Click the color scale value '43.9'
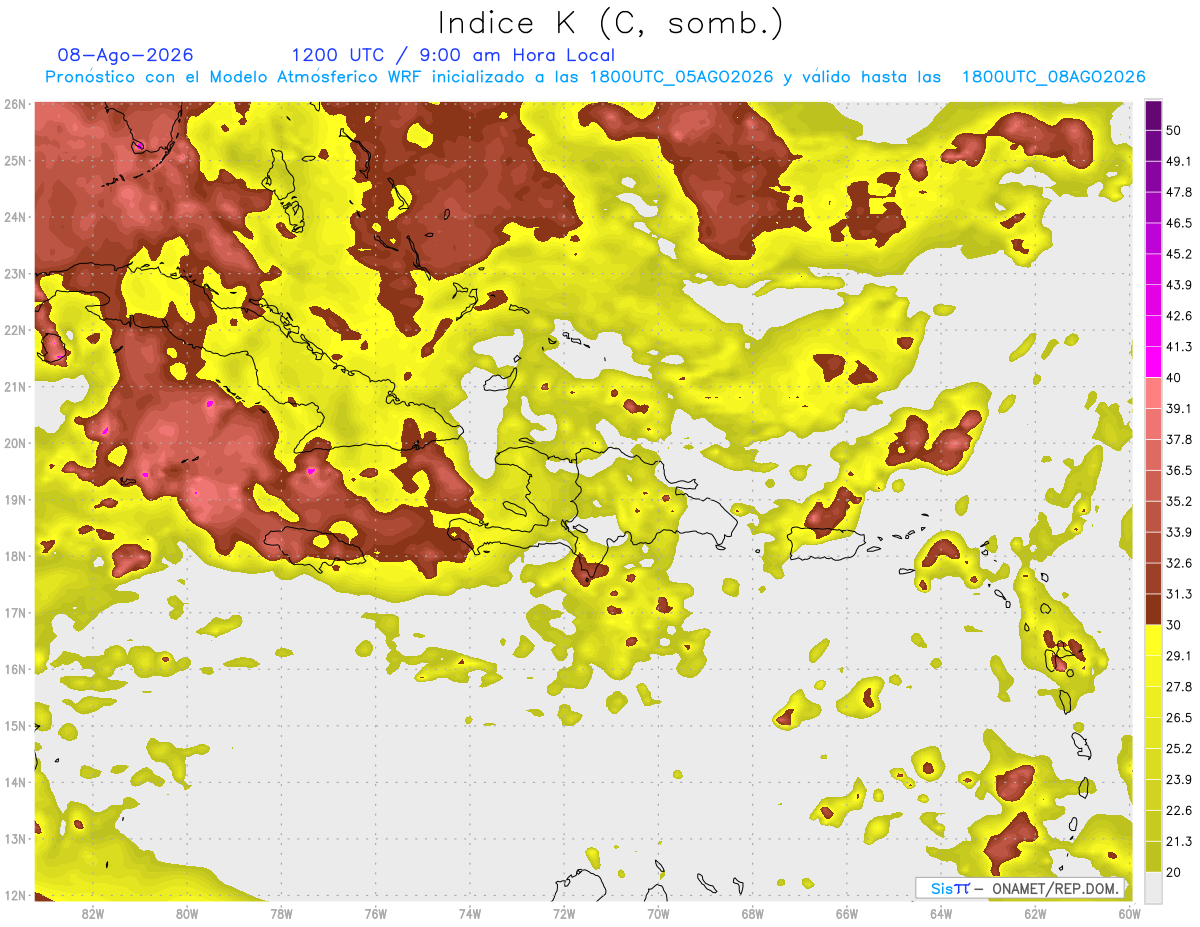The height and width of the screenshot is (927, 1200). [x=1179, y=285]
